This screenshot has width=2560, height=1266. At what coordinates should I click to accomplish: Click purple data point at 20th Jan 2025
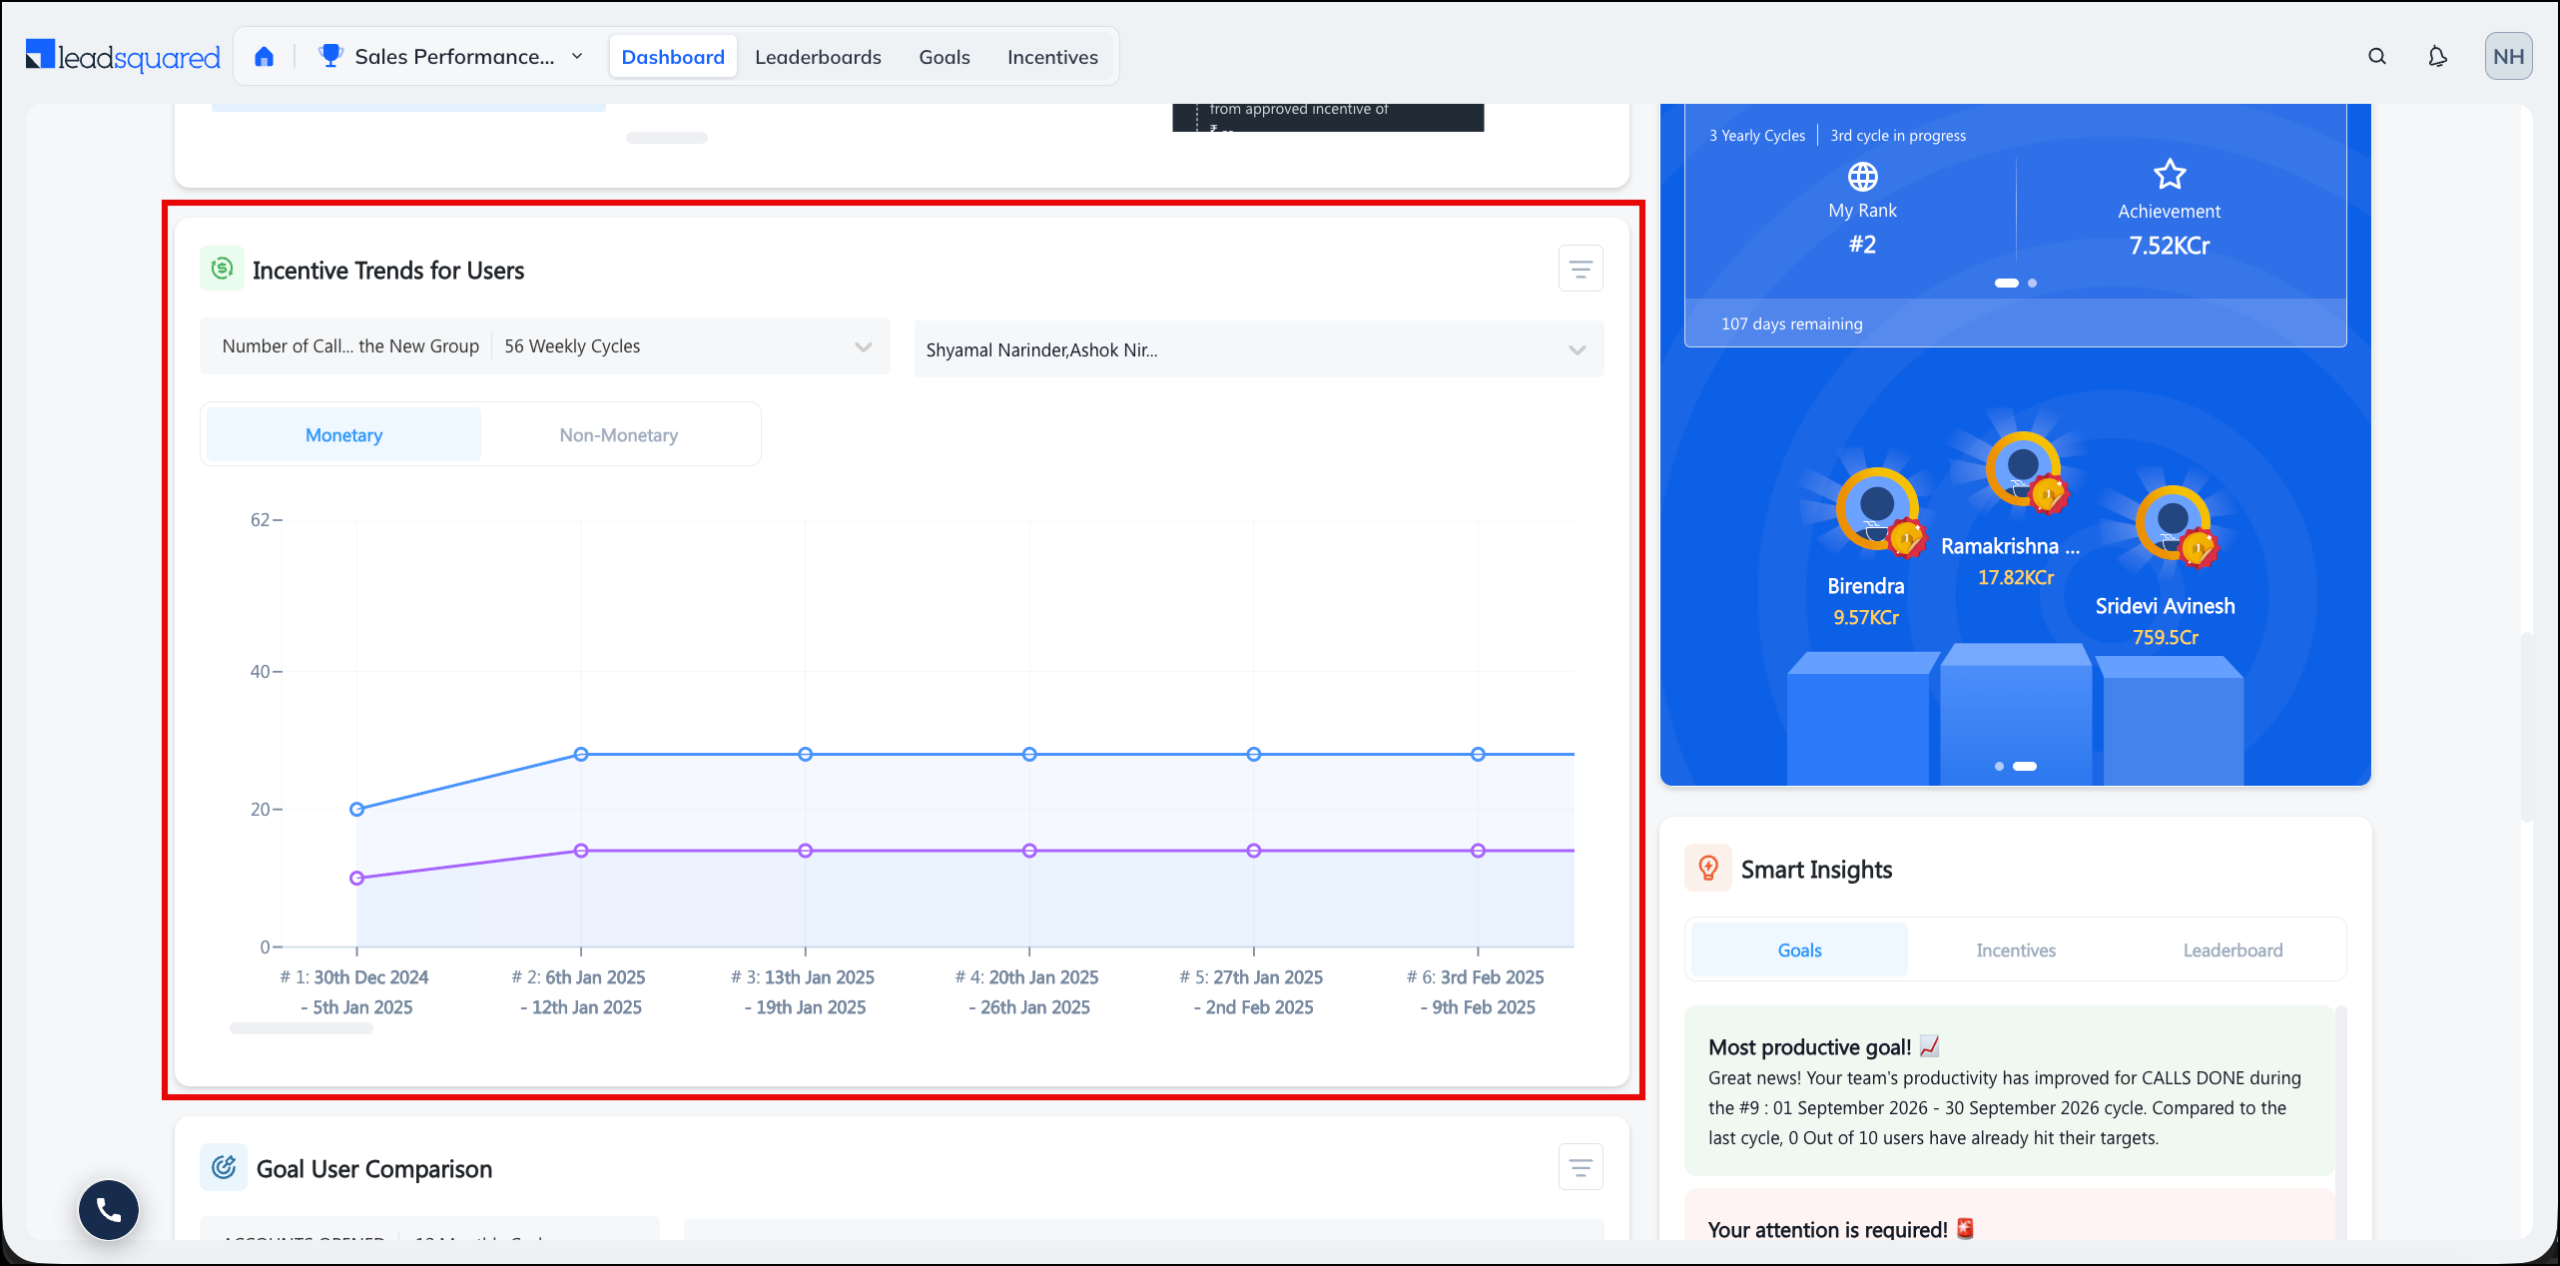1029,851
